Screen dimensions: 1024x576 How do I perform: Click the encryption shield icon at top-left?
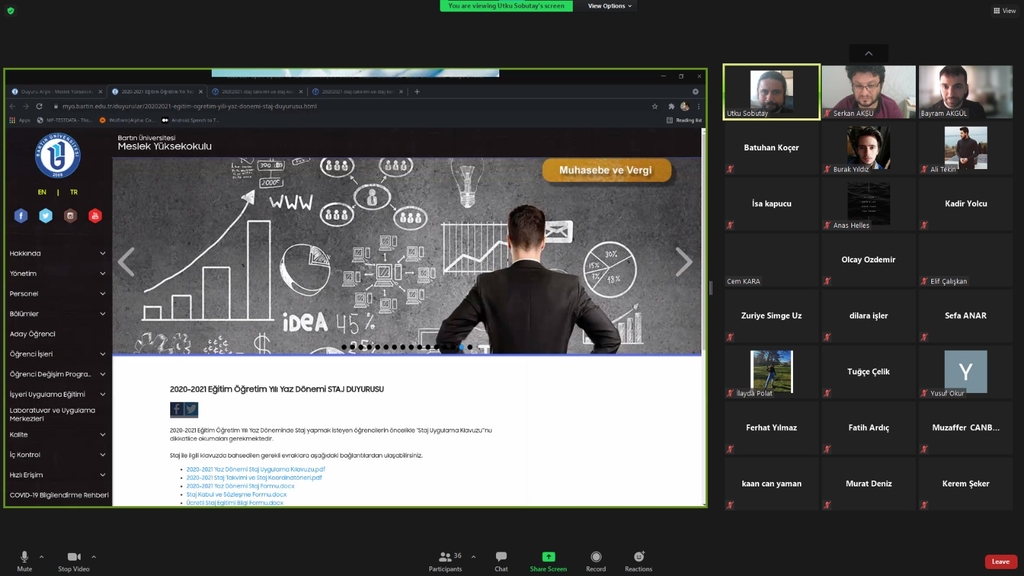tap(11, 10)
